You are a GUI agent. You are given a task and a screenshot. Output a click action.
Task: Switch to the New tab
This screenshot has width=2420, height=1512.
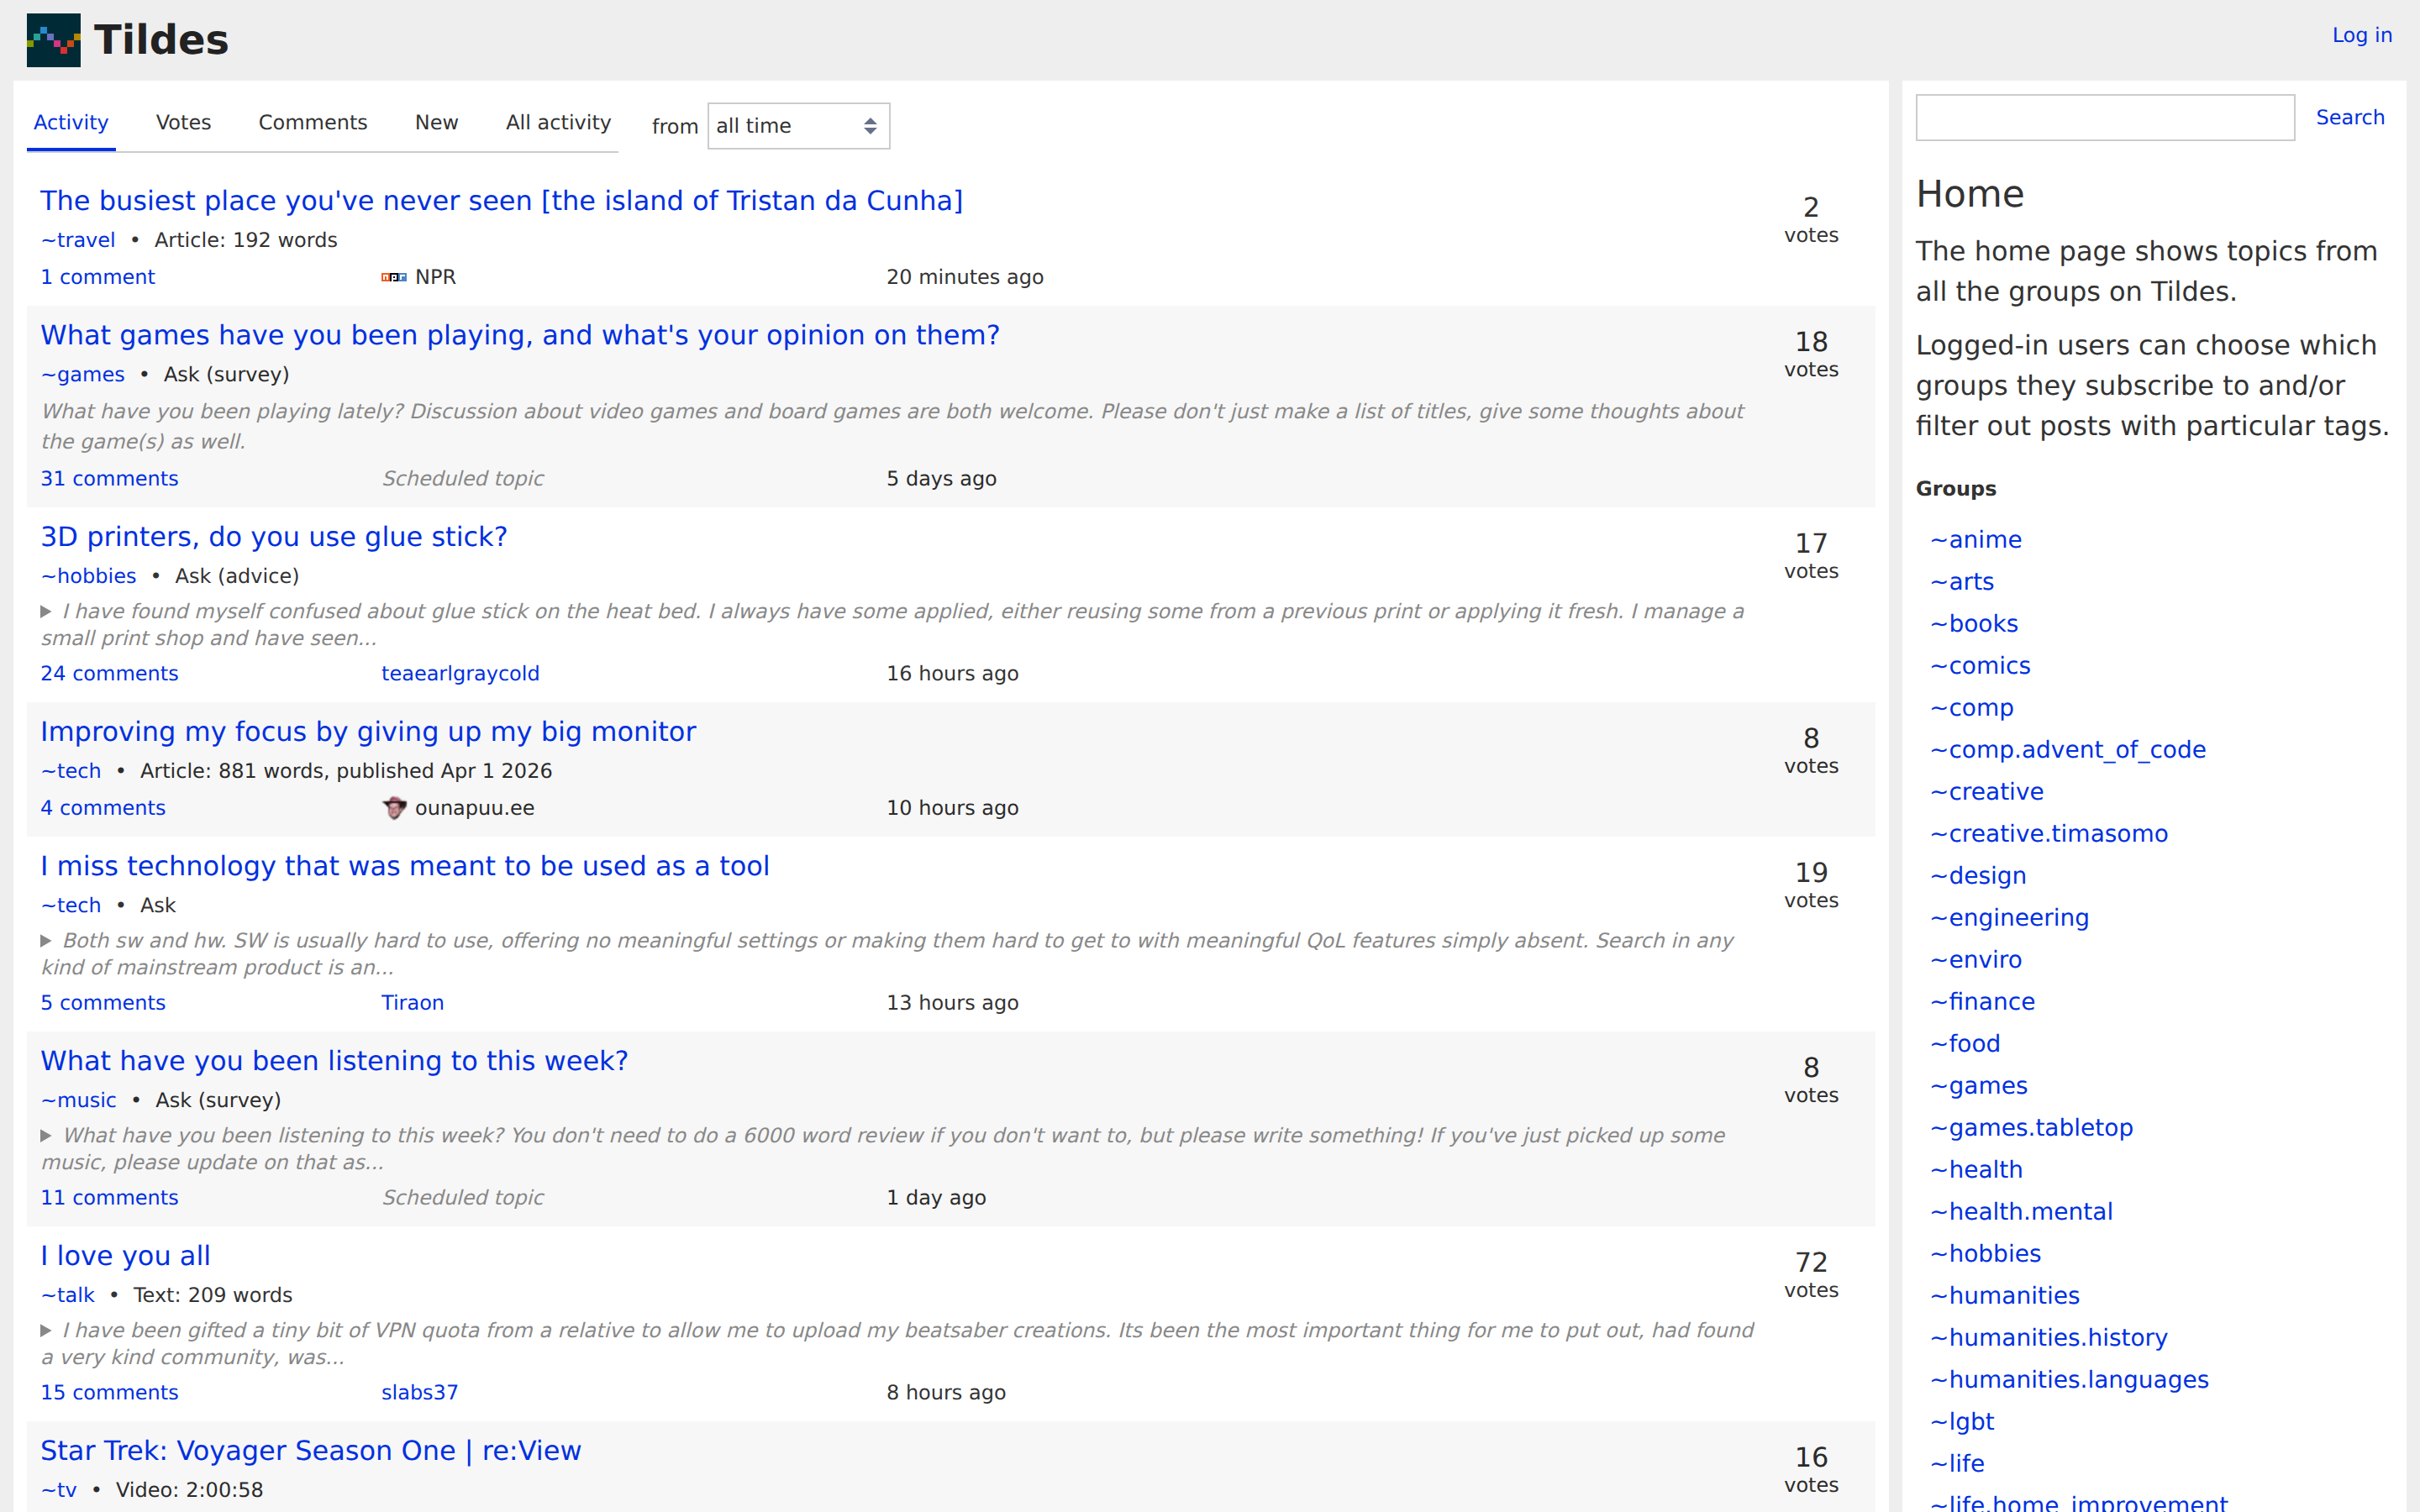(435, 122)
